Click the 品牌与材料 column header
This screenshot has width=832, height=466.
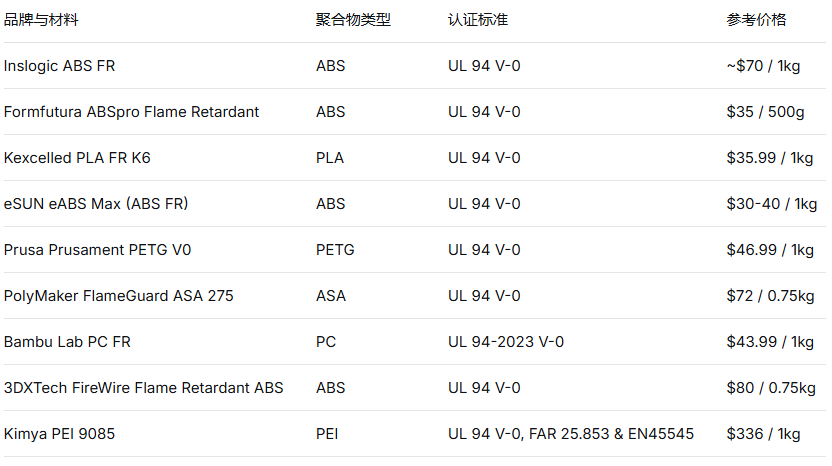[x=41, y=20]
